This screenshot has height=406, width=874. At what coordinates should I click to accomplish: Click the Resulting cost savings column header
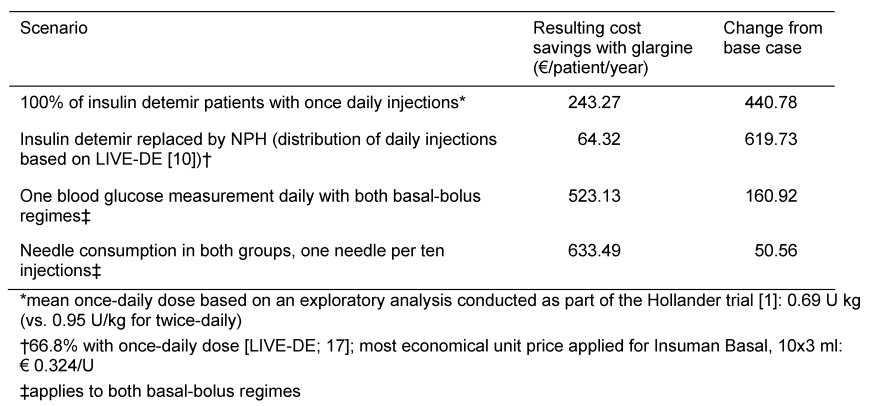click(x=596, y=48)
